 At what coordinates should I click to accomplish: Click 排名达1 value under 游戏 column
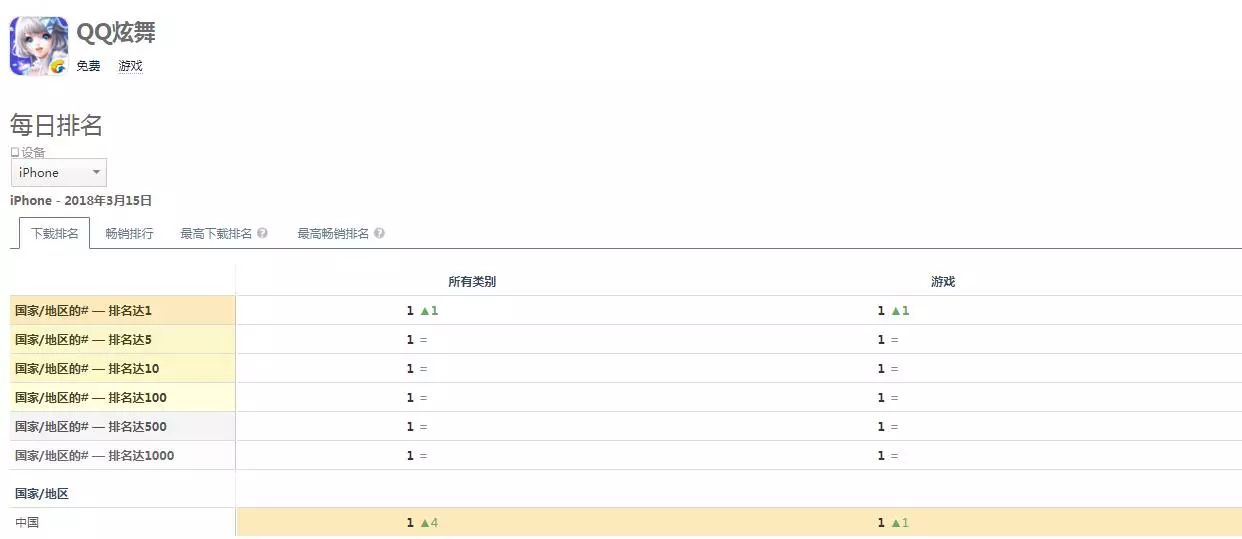[x=893, y=311]
